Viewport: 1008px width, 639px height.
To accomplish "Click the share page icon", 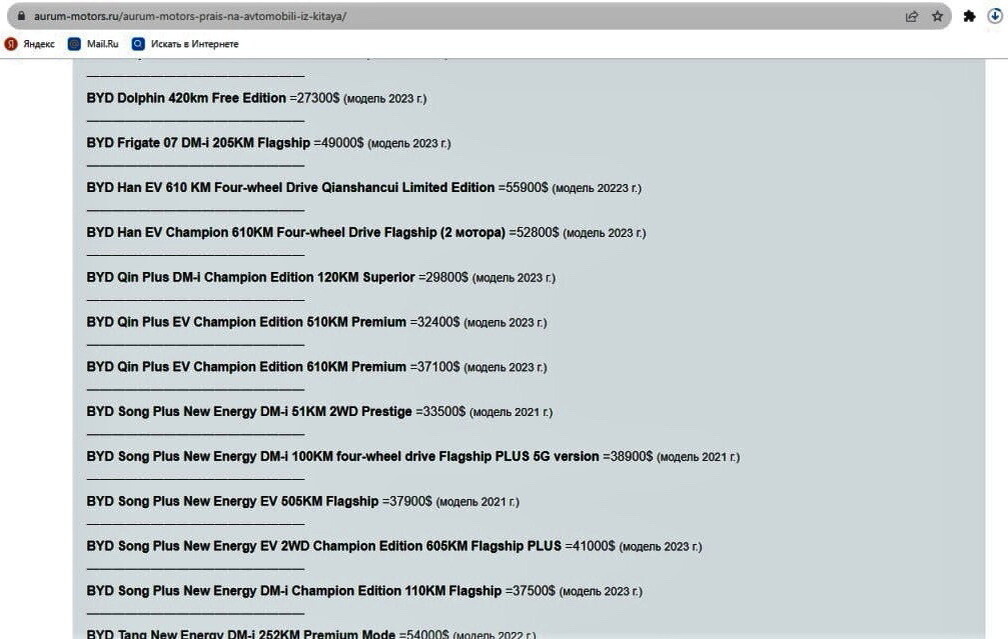I will (x=912, y=16).
